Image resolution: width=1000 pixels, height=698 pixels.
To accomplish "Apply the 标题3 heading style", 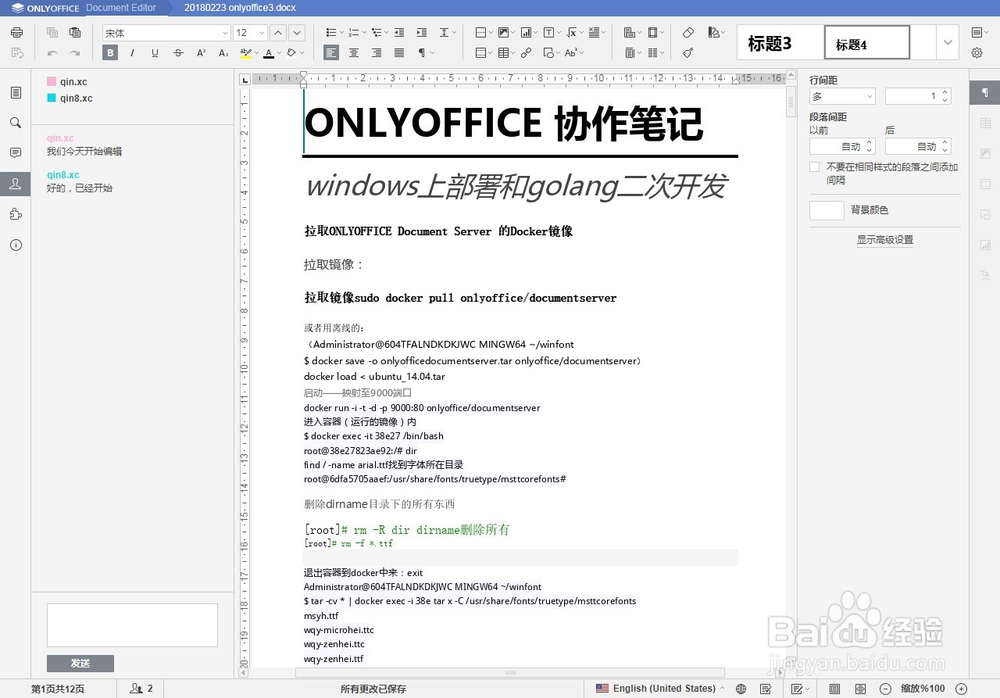I will 781,43.
